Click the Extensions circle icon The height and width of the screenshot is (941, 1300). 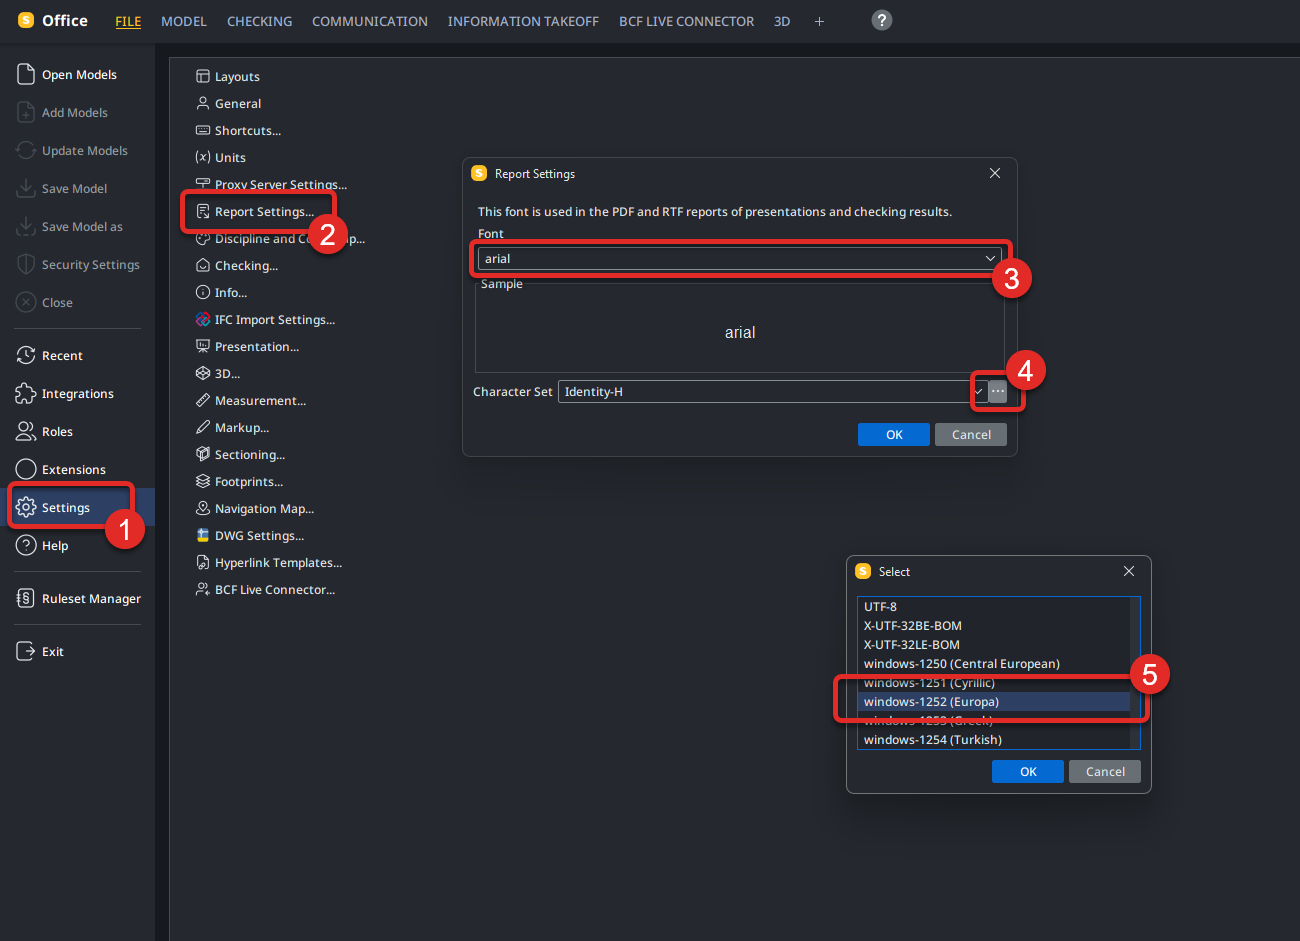(26, 469)
